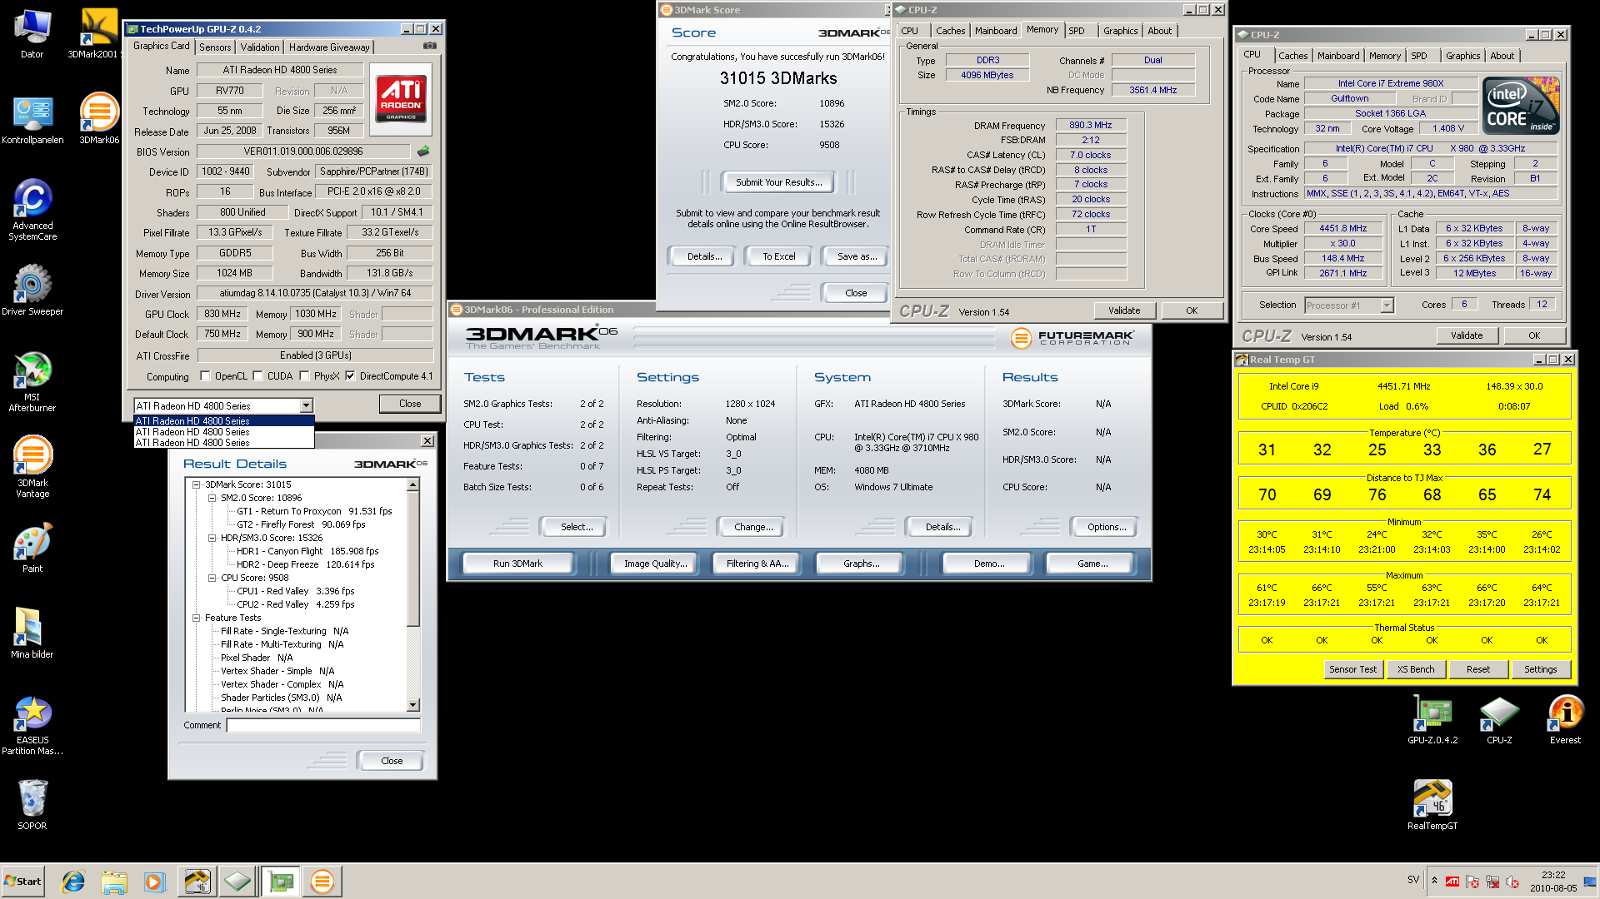Screen dimensions: 1600x899
Task: Open Driver Sweeper desktop icon
Action: coord(32,290)
